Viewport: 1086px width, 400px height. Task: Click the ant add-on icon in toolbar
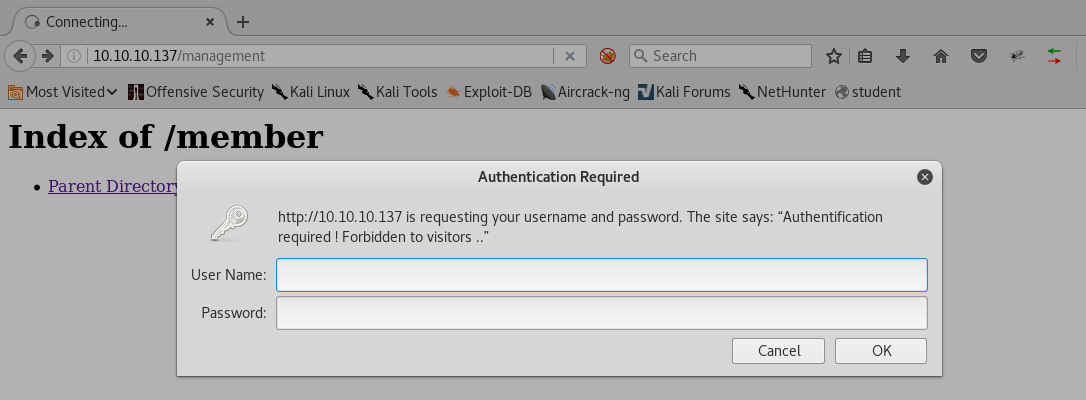click(1017, 57)
